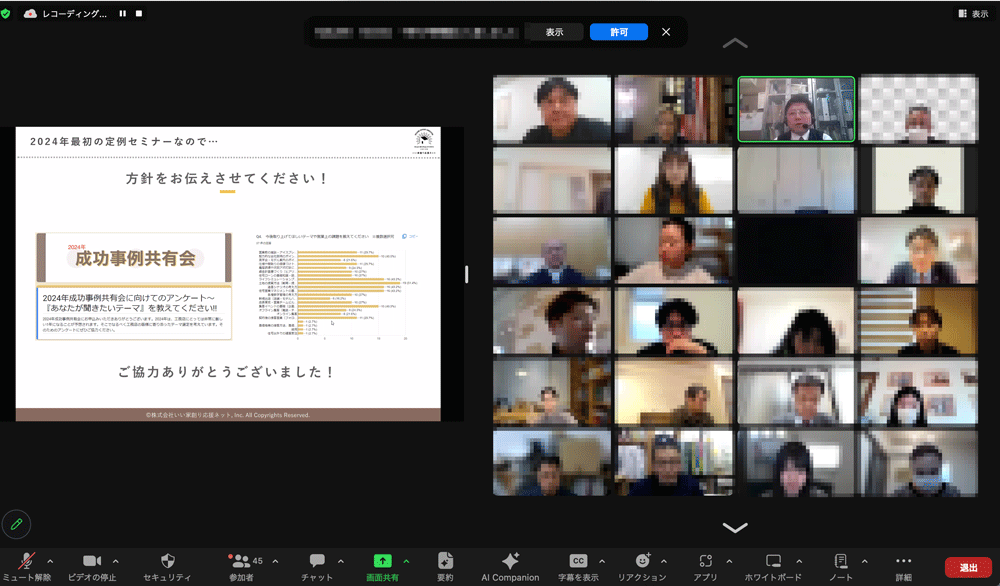Pause recording in the top bar

123,14
